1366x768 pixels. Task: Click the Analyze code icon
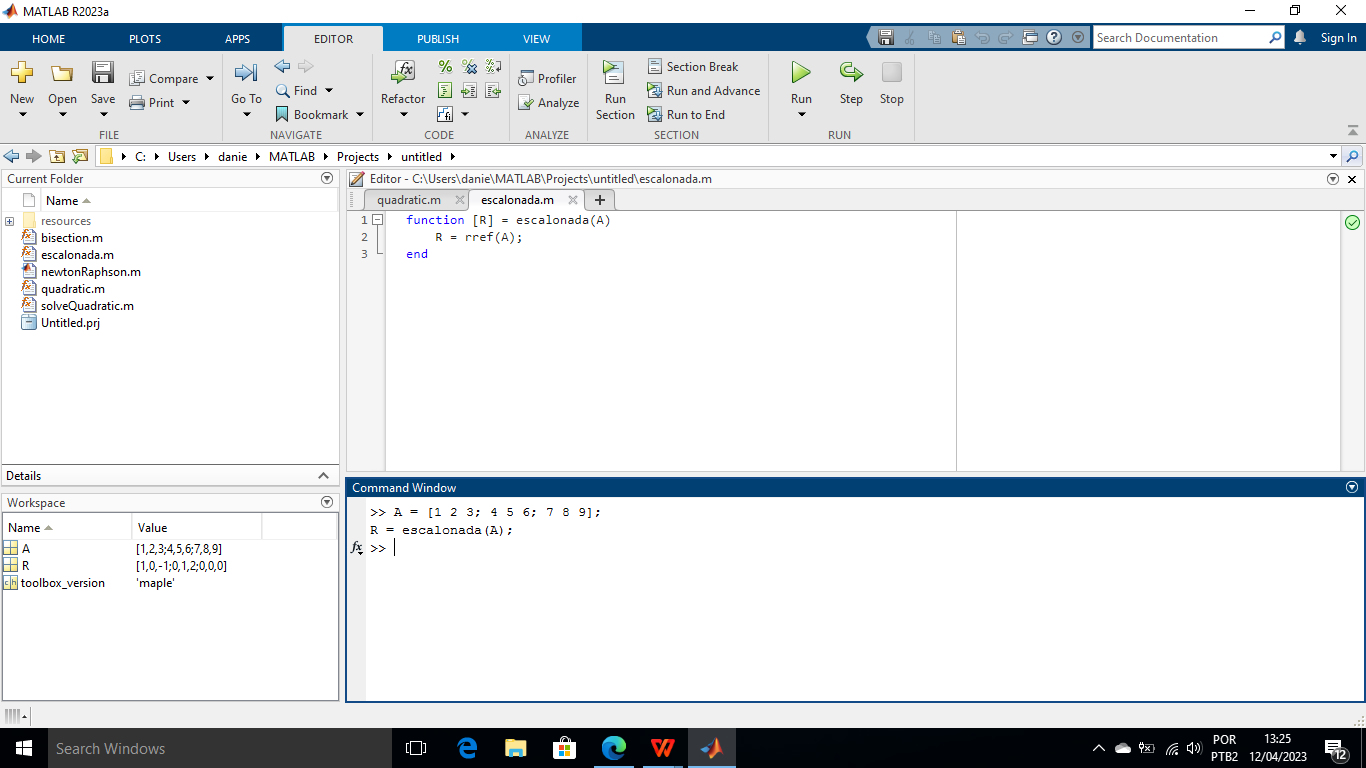tap(549, 102)
